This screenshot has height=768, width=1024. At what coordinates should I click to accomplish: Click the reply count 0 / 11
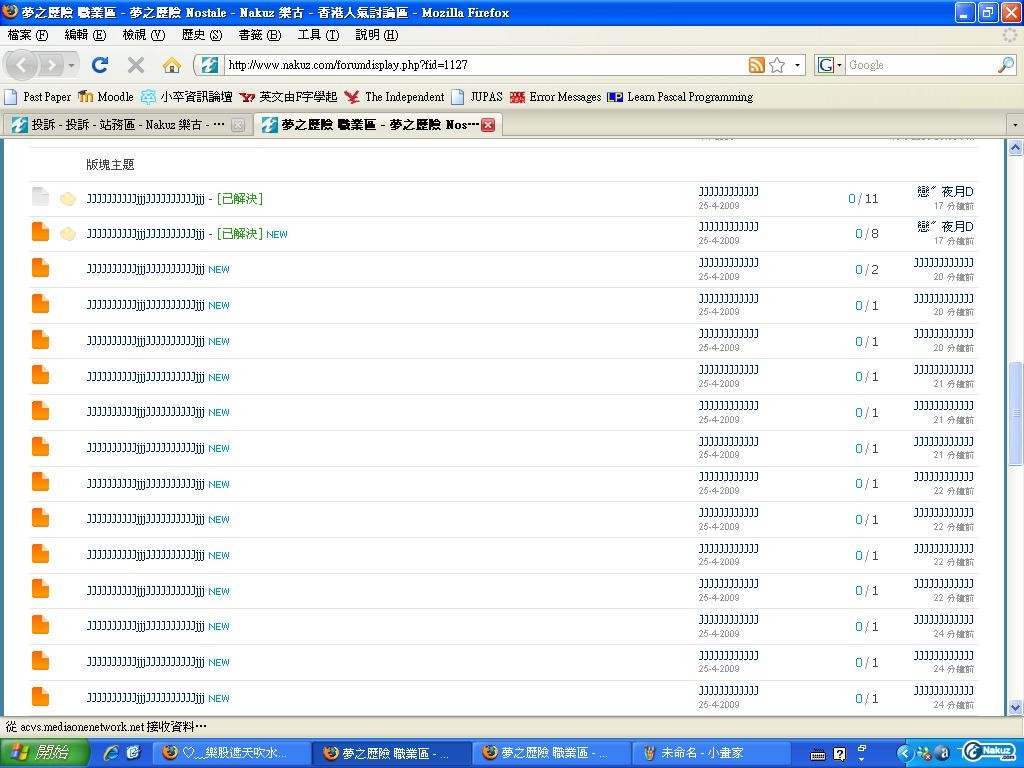pos(863,199)
